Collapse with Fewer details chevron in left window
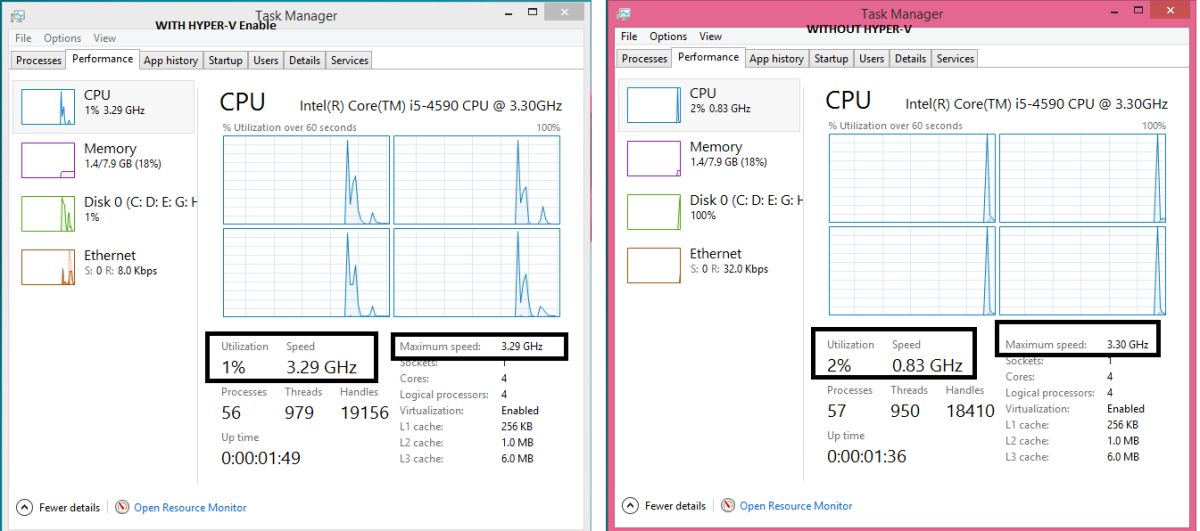 24,508
